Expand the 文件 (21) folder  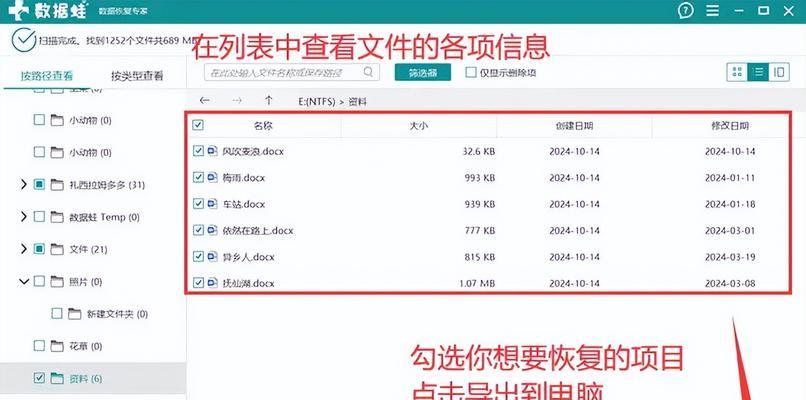click(x=23, y=249)
